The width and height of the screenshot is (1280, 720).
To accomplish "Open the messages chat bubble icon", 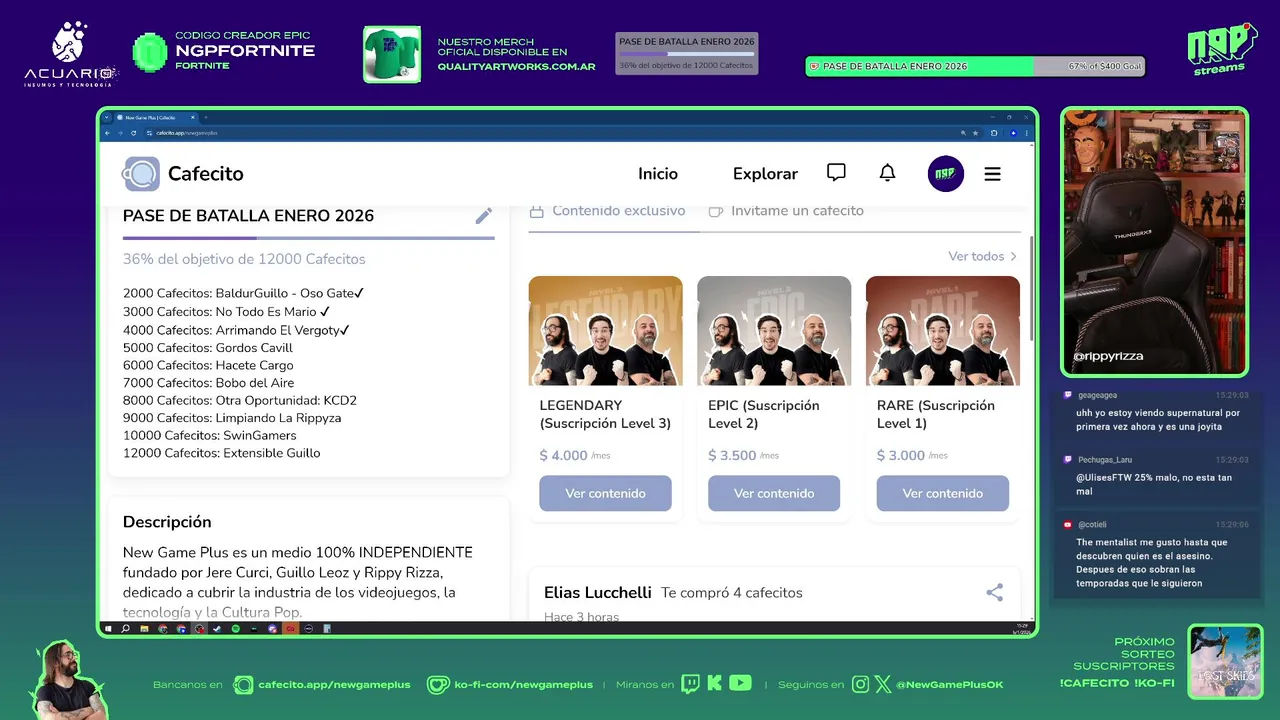I will [836, 173].
